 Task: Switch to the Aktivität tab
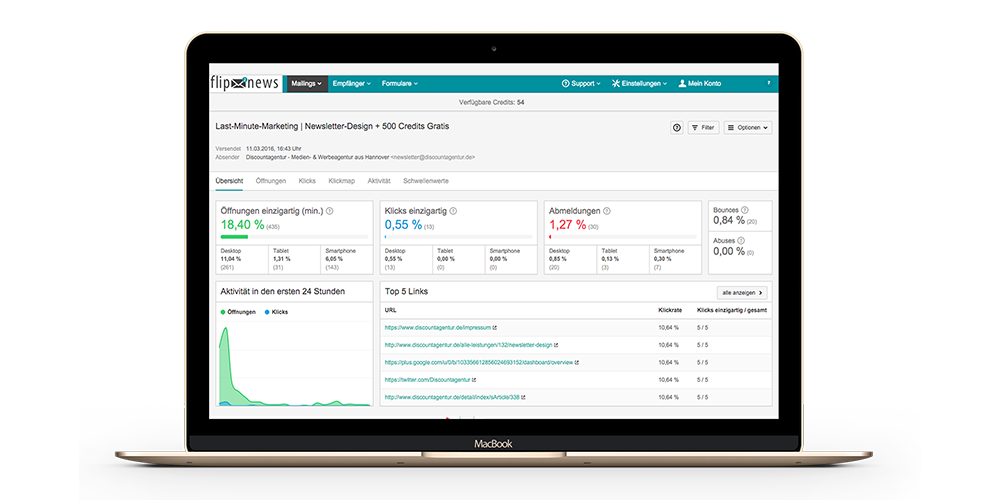coord(379,181)
